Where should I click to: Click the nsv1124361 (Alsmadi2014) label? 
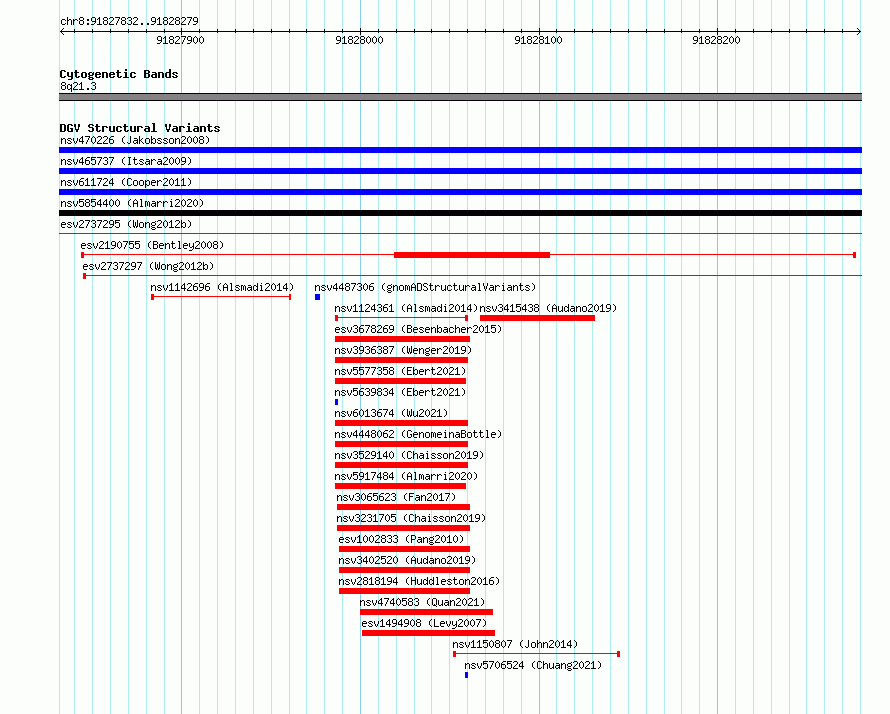point(406,308)
